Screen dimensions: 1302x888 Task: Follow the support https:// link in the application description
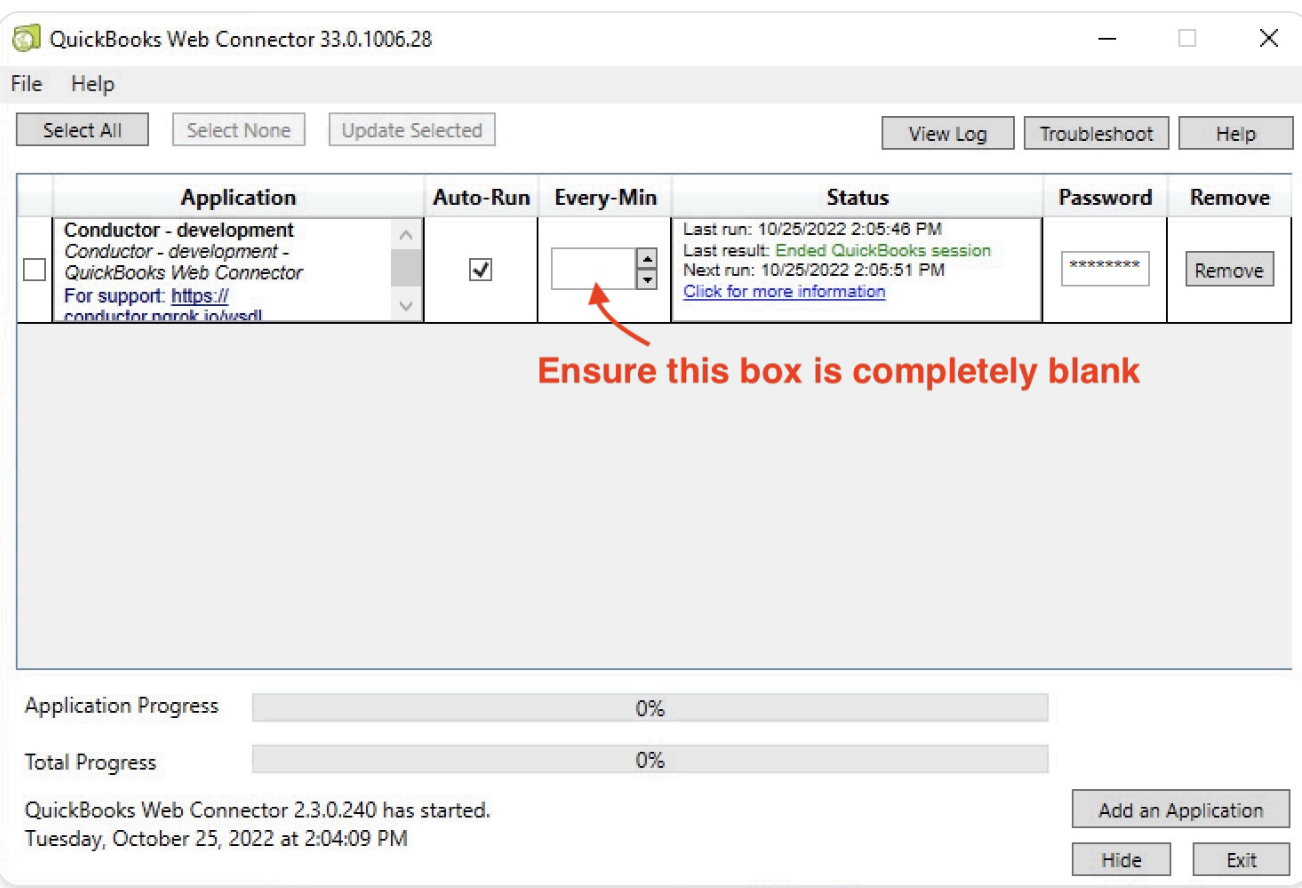(x=200, y=296)
